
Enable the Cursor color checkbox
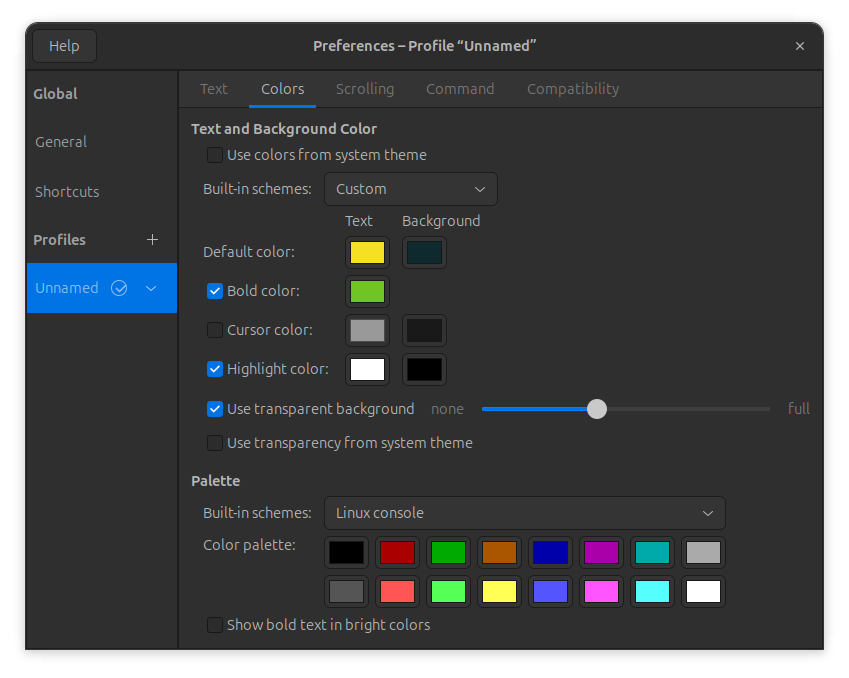[215, 330]
